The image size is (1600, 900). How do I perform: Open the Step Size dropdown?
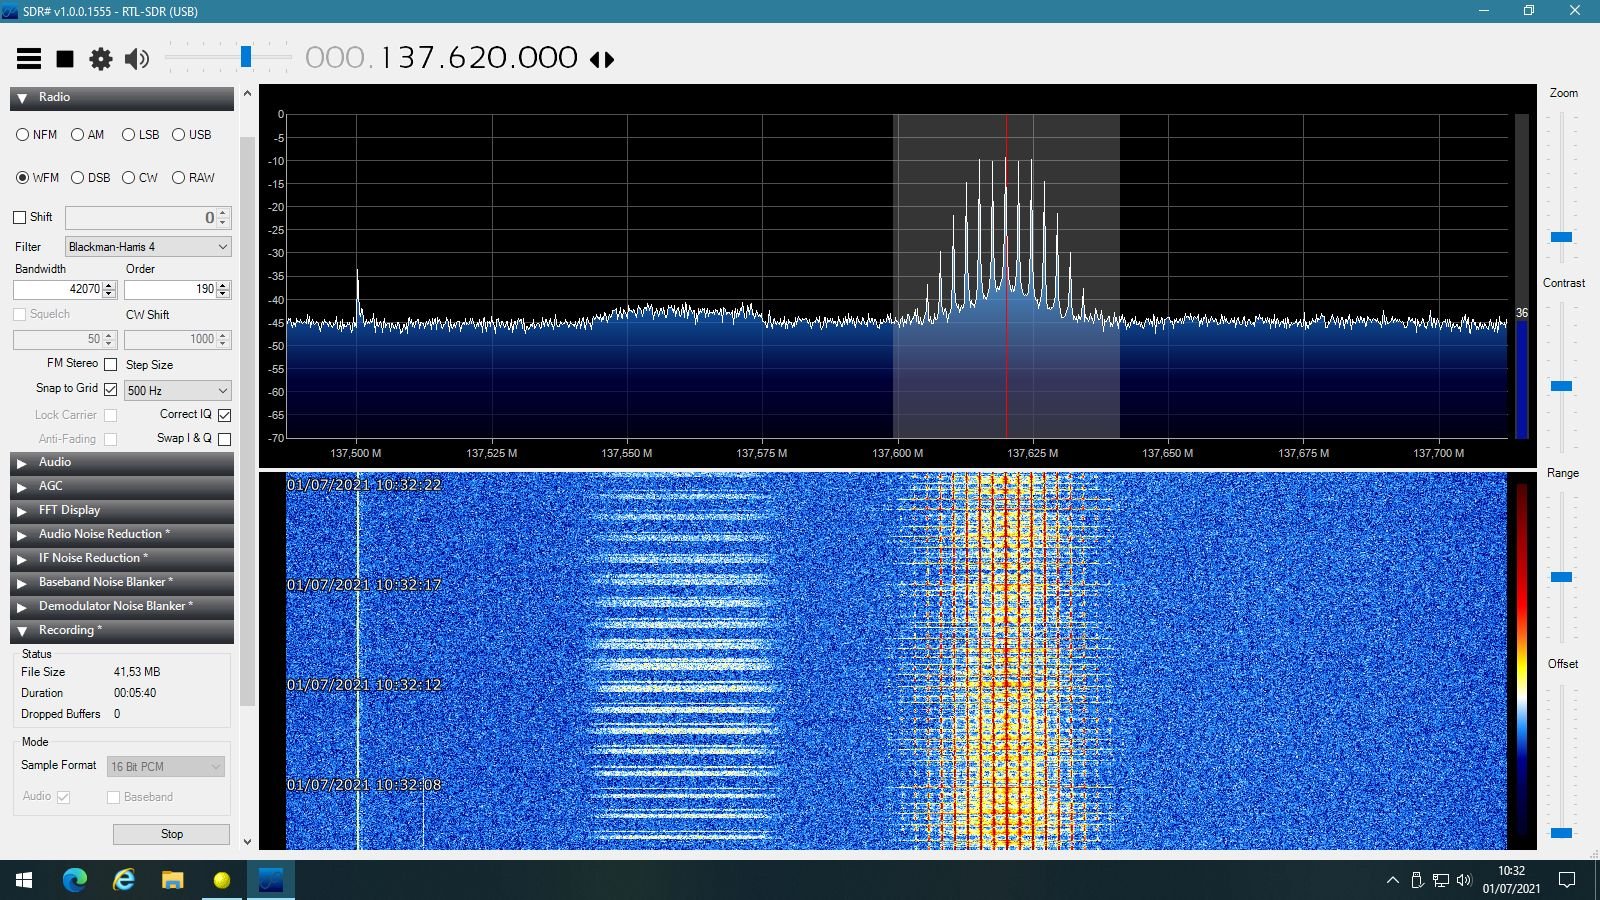pyautogui.click(x=178, y=391)
